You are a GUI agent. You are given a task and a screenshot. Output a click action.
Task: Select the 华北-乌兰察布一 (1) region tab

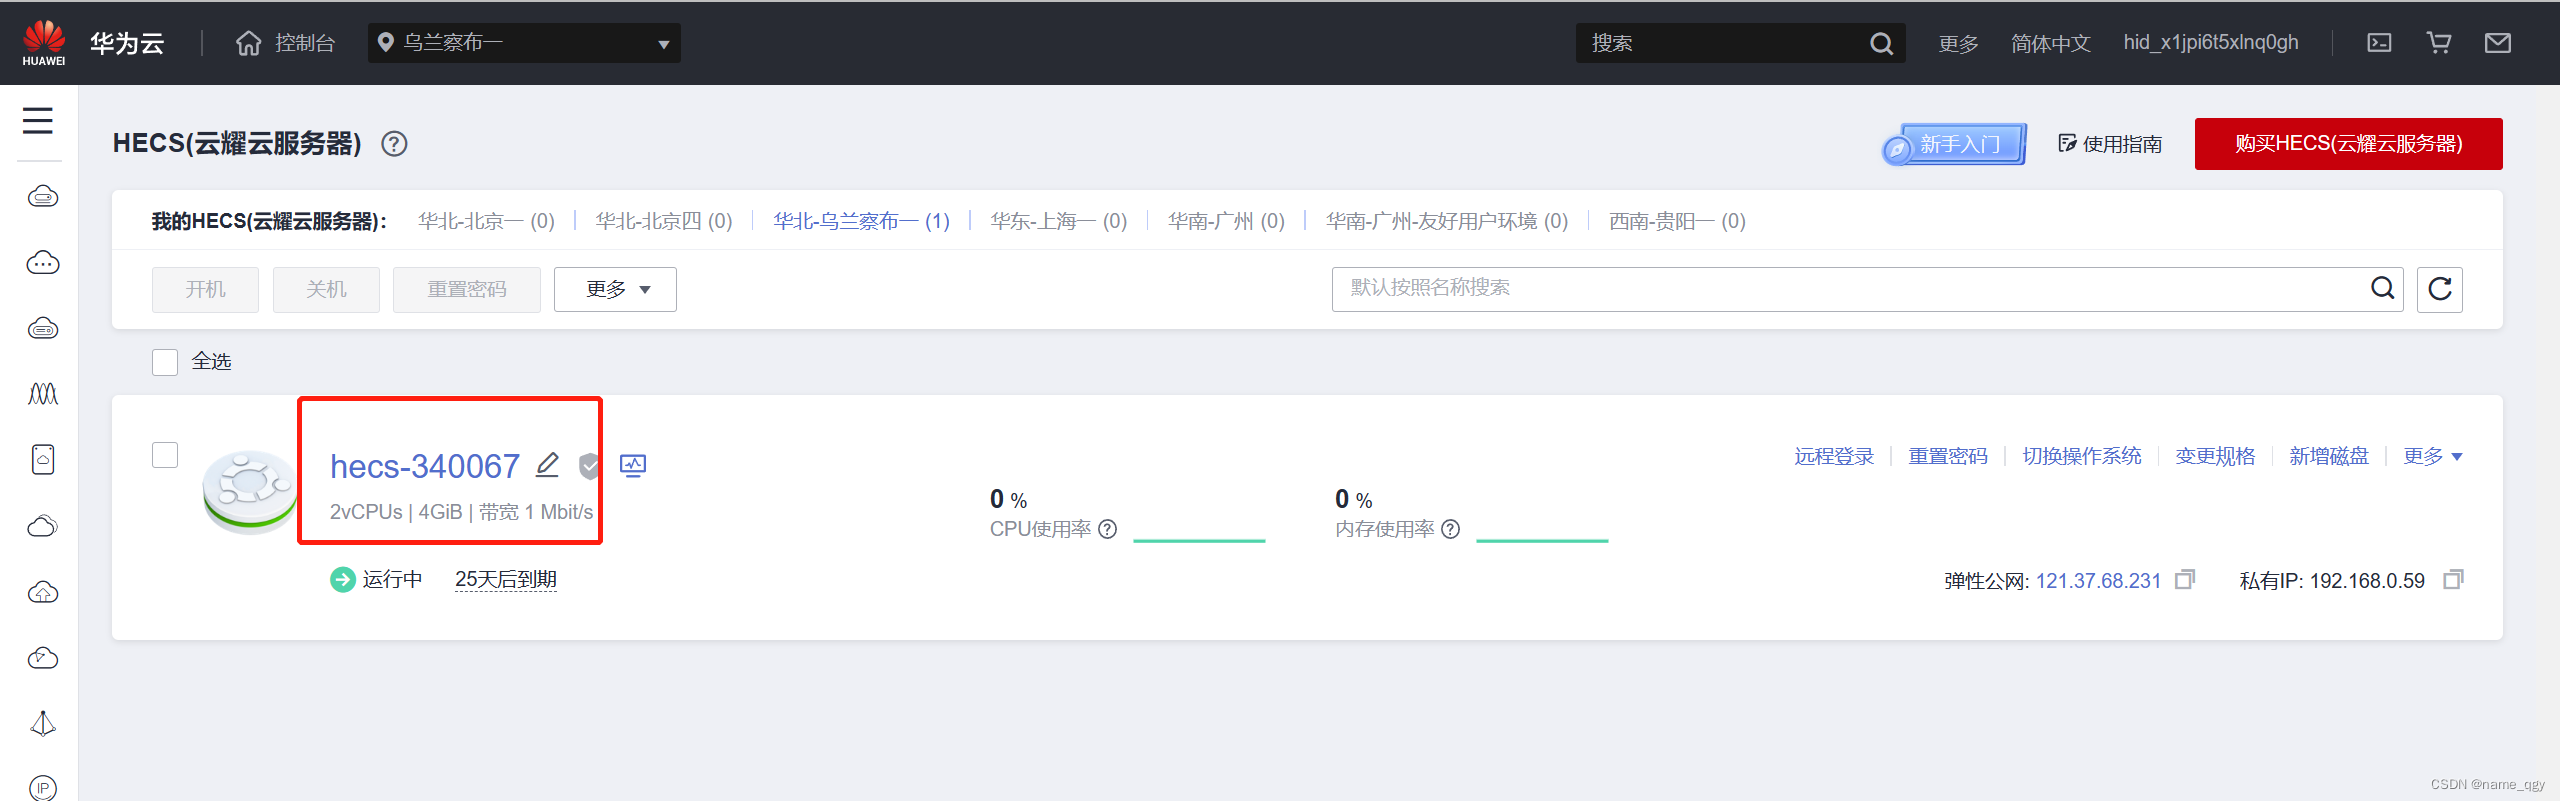[x=861, y=221]
